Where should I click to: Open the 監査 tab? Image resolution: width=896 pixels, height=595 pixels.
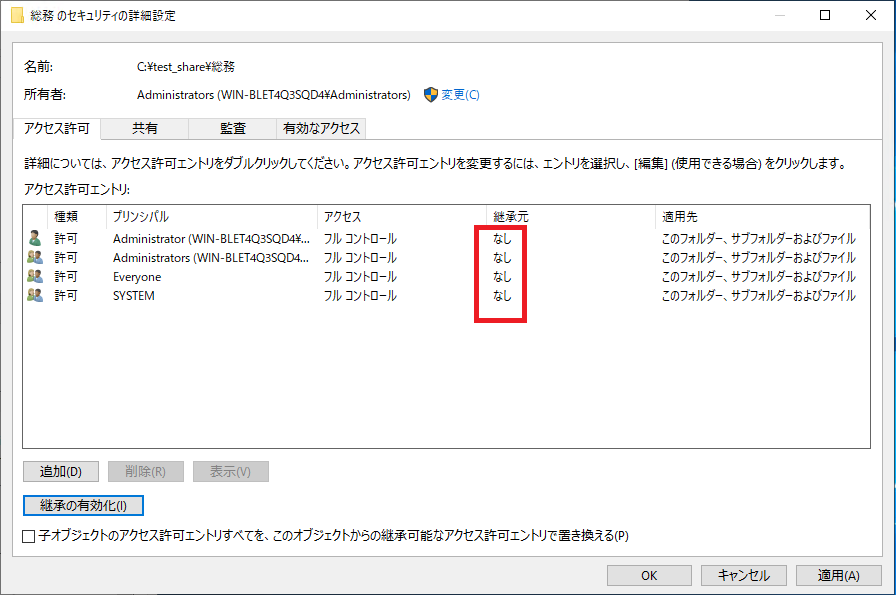click(x=233, y=129)
